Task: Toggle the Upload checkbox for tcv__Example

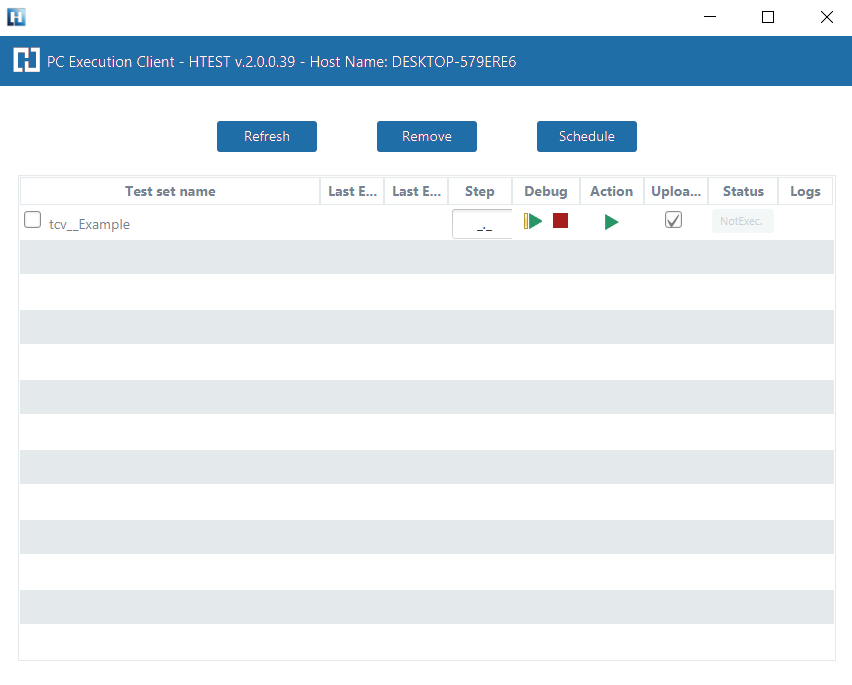Action: tap(674, 220)
